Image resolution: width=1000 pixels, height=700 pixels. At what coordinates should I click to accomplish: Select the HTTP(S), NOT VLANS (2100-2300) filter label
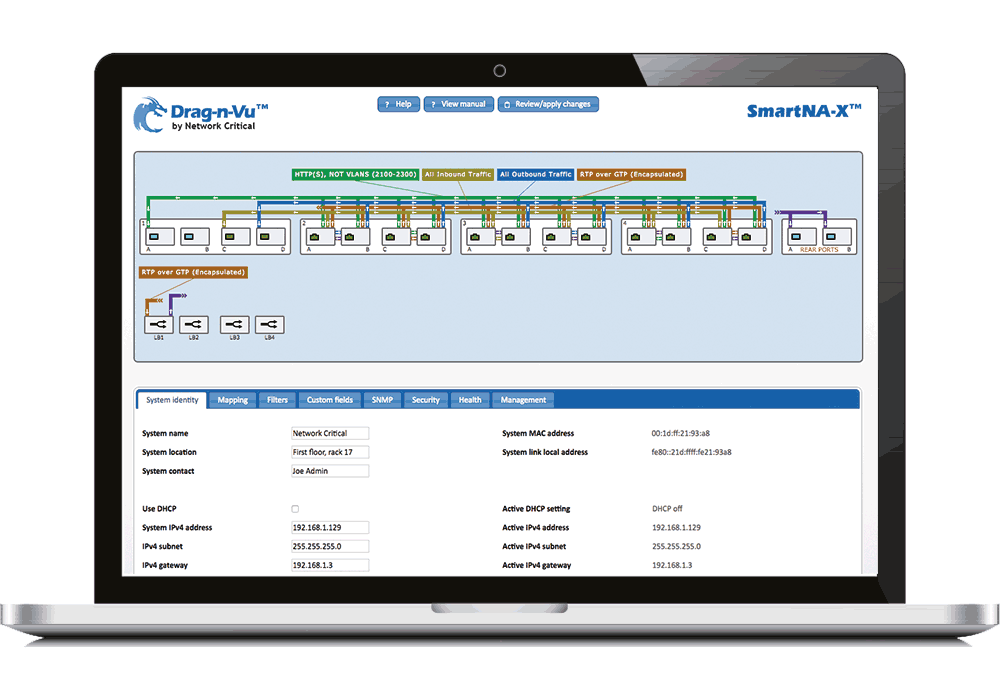pyautogui.click(x=355, y=174)
